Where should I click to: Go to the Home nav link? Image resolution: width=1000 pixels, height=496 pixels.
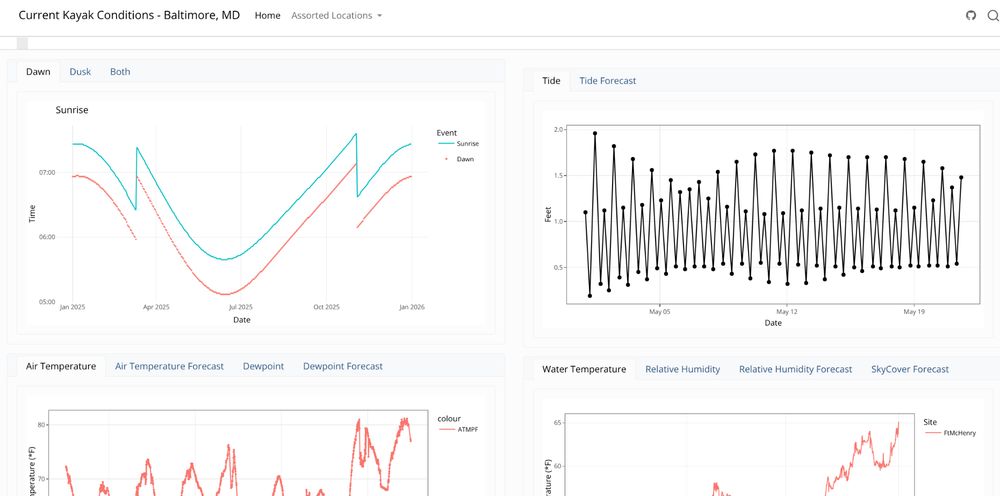click(267, 15)
